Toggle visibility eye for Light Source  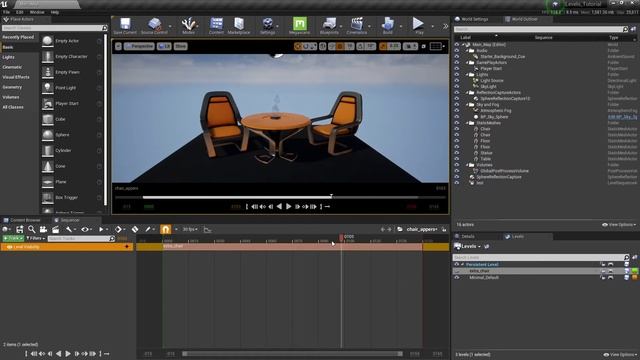457,81
